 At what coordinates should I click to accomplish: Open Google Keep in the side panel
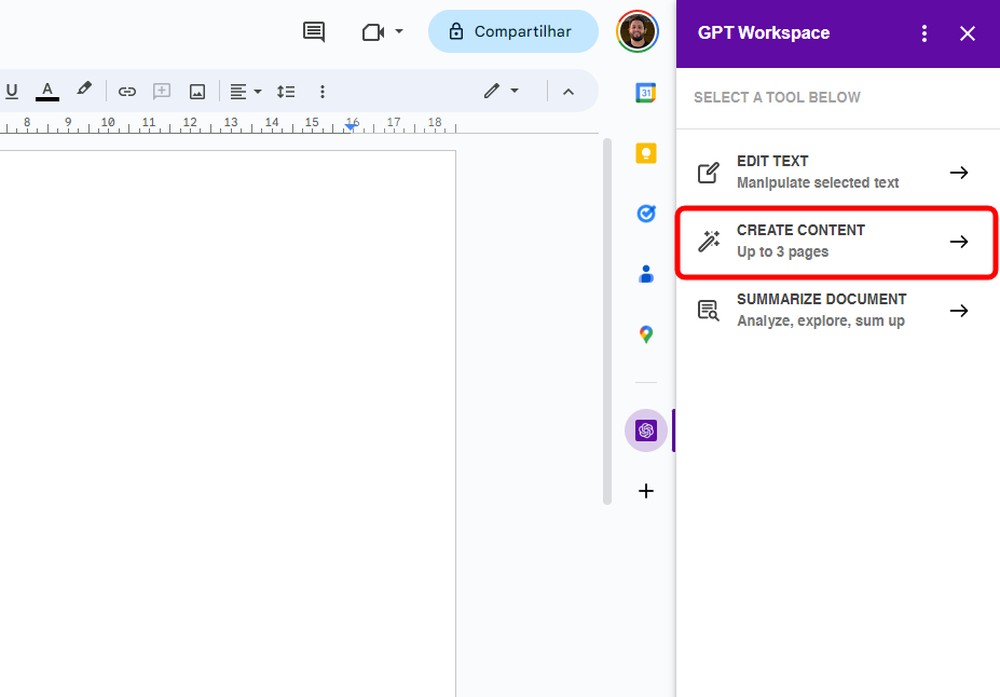click(645, 152)
